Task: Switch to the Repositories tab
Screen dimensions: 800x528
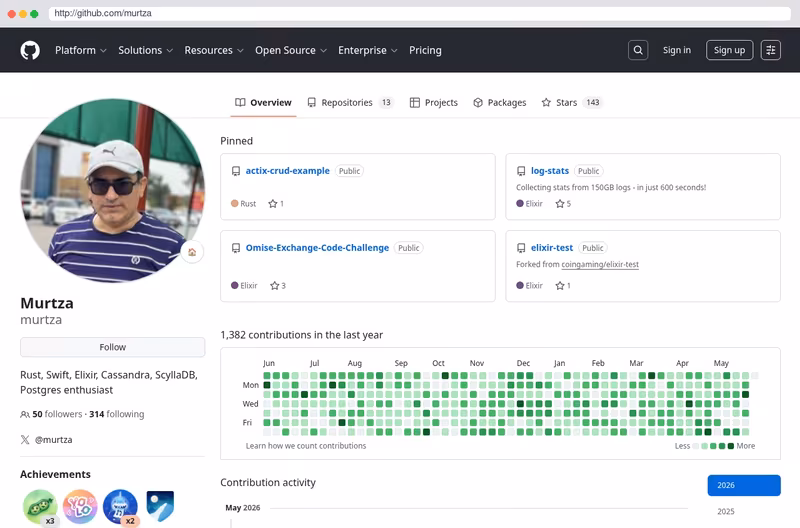Action: tap(350, 103)
